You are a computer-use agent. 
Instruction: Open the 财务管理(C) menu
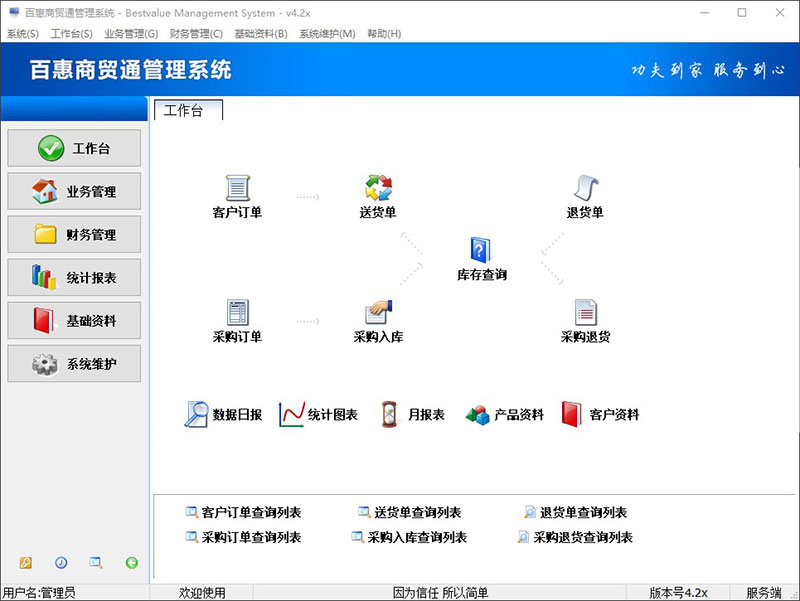coord(196,34)
